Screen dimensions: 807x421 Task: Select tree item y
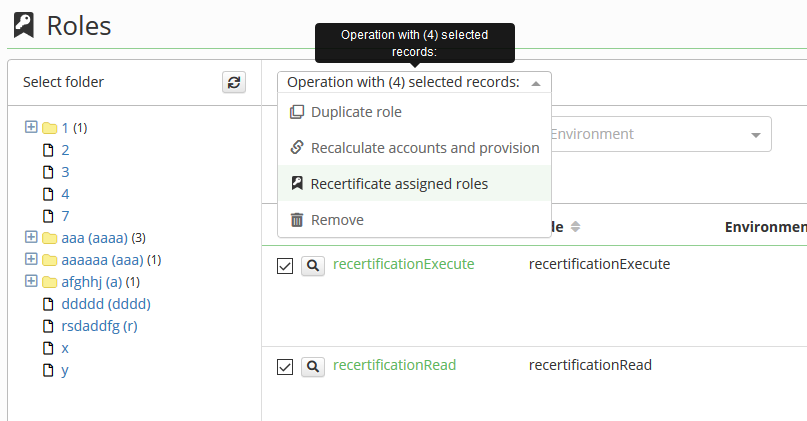(65, 371)
